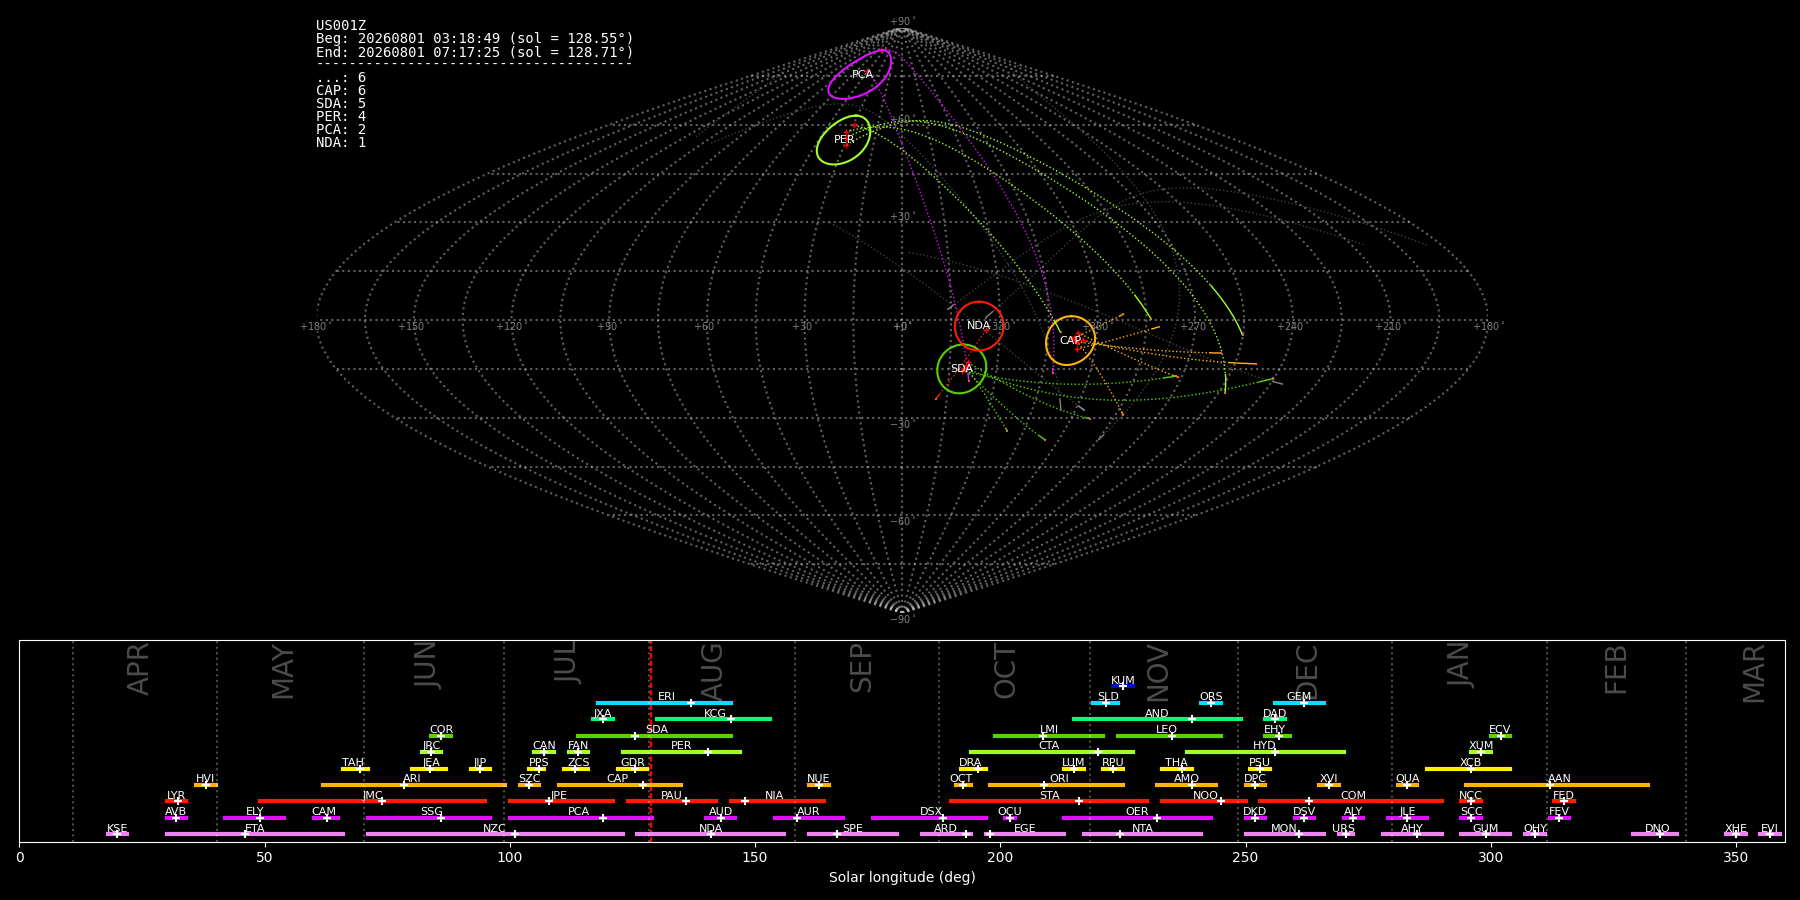Click the cyan ERI shower bar
The height and width of the screenshot is (900, 1800).
664,703
